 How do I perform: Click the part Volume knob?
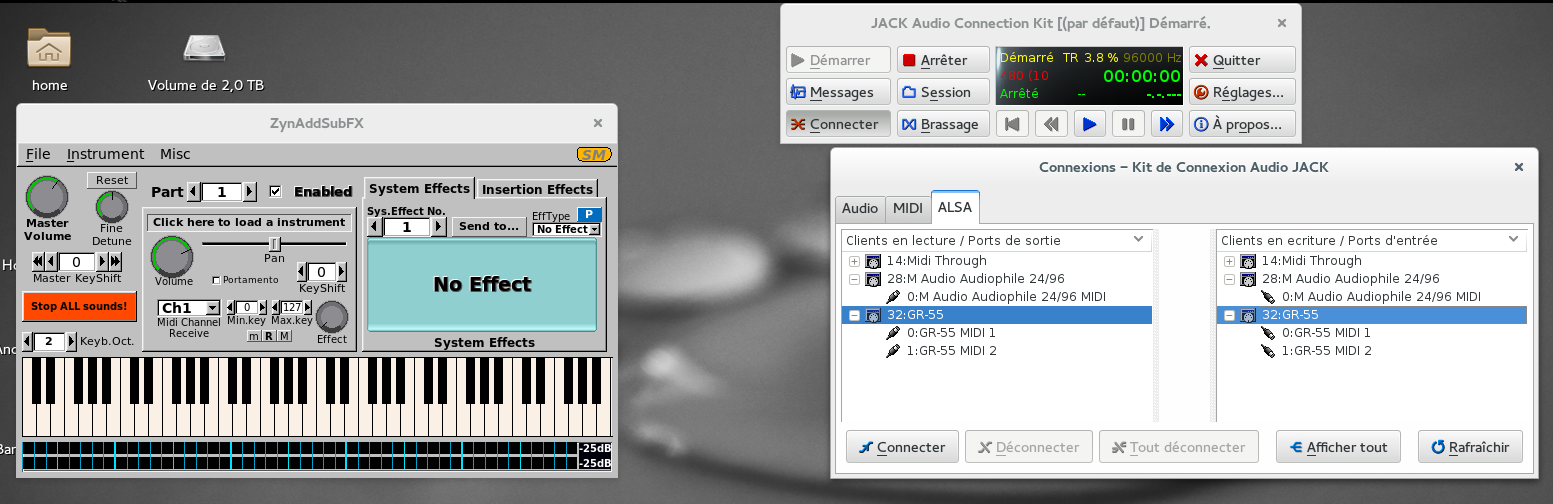pyautogui.click(x=172, y=257)
